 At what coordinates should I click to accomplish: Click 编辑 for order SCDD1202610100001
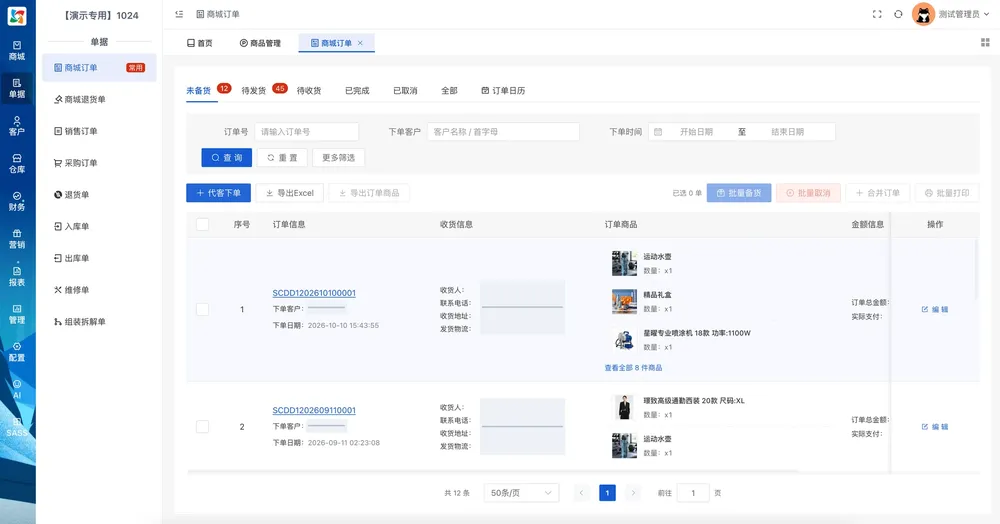935,309
